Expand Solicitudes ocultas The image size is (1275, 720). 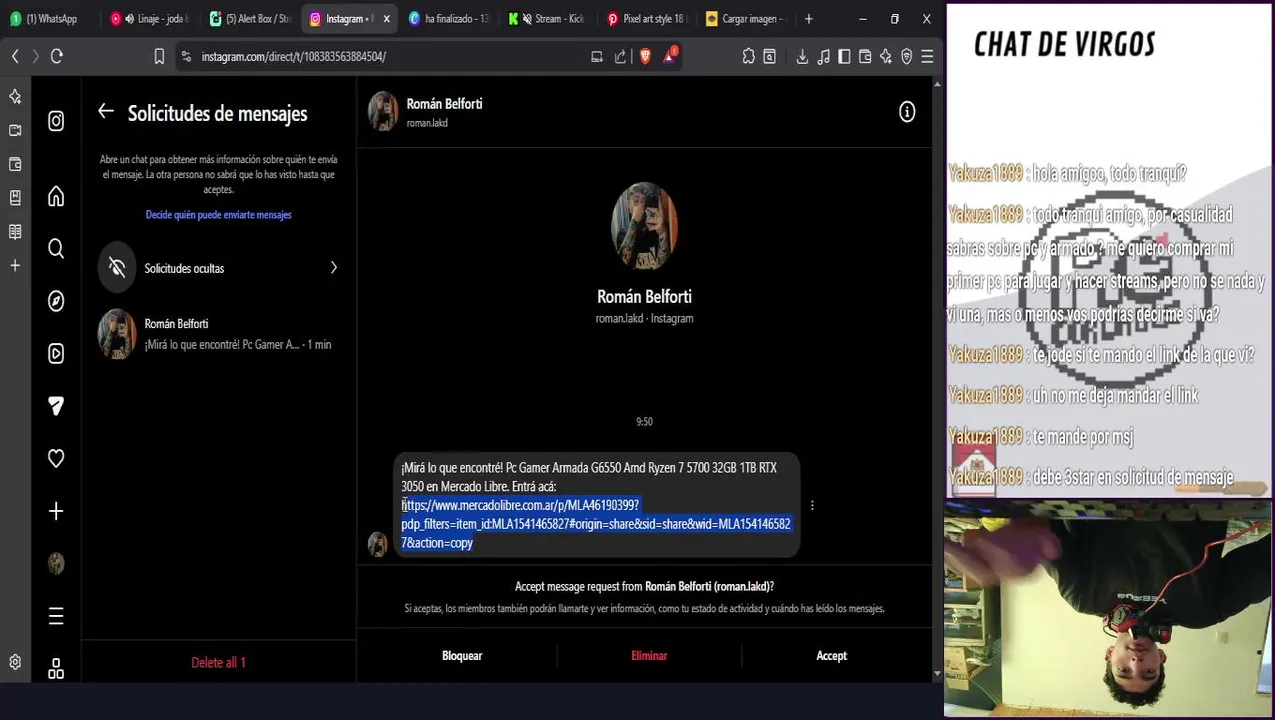click(x=218, y=268)
